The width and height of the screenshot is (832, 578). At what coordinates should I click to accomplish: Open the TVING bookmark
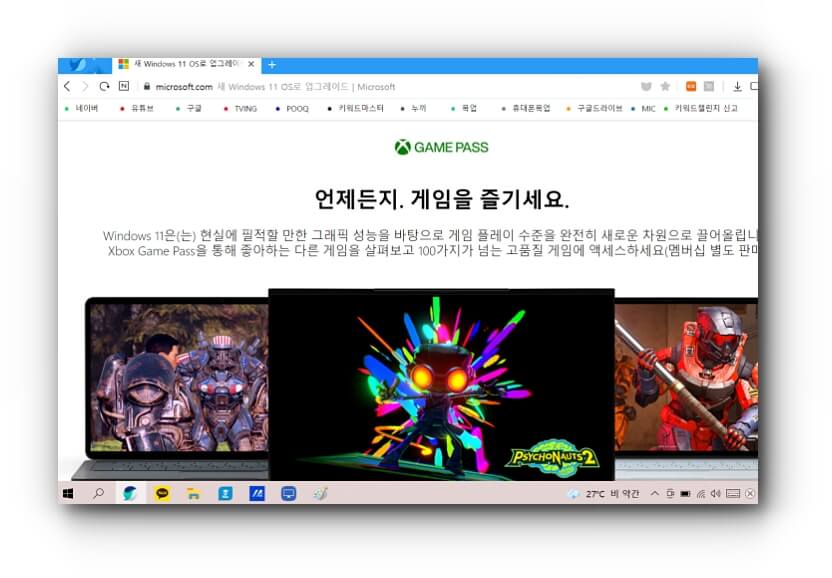[x=240, y=108]
